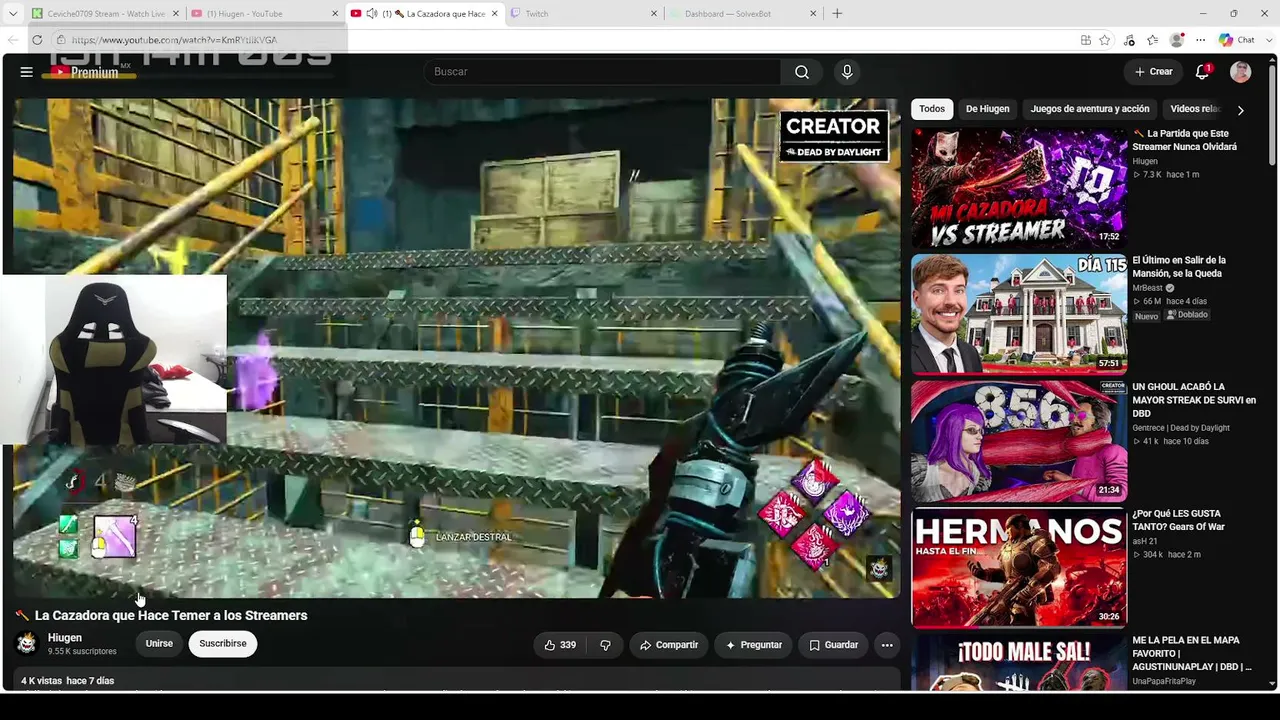The width and height of the screenshot is (1280, 720).
Task: Select the De Hiugen filter chip
Action: [988, 109]
